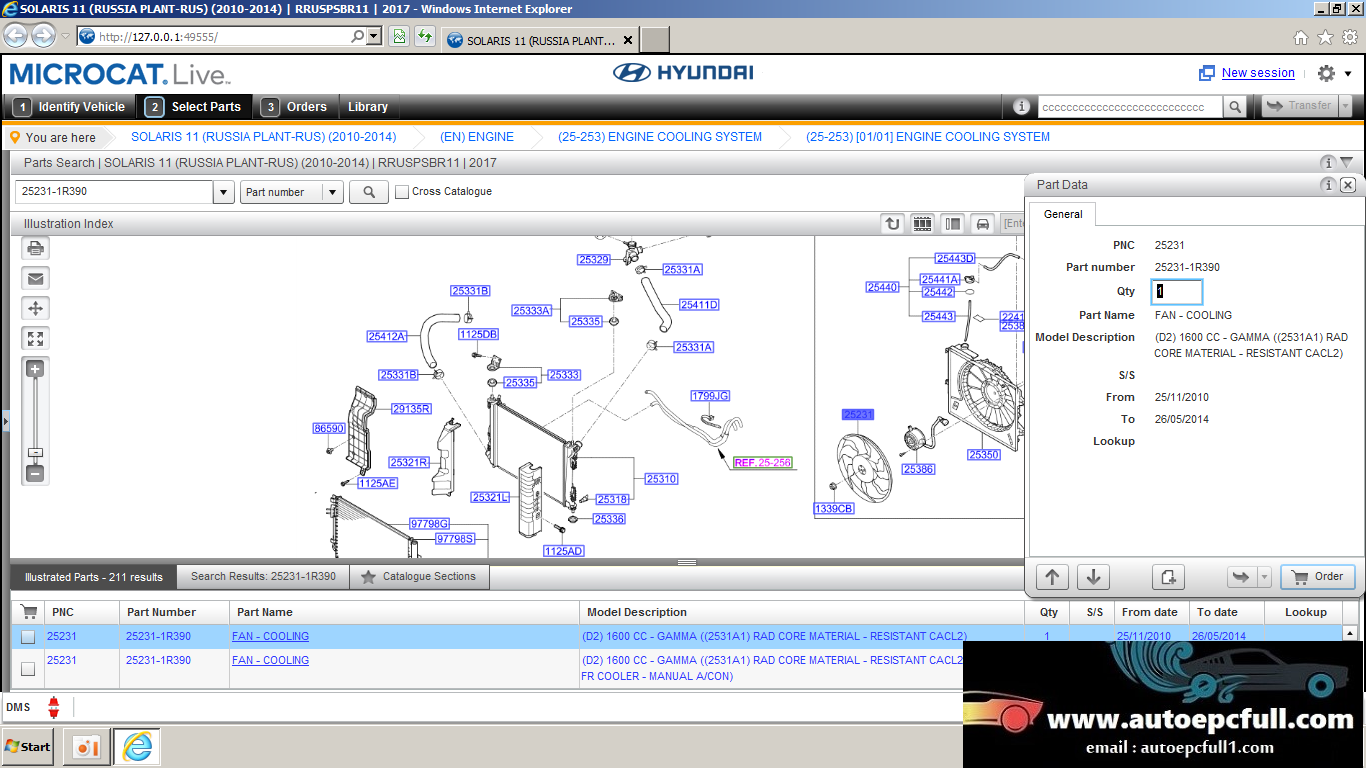Image resolution: width=1366 pixels, height=768 pixels.
Task: Click the search magnifier next to Part number
Action: tap(369, 192)
